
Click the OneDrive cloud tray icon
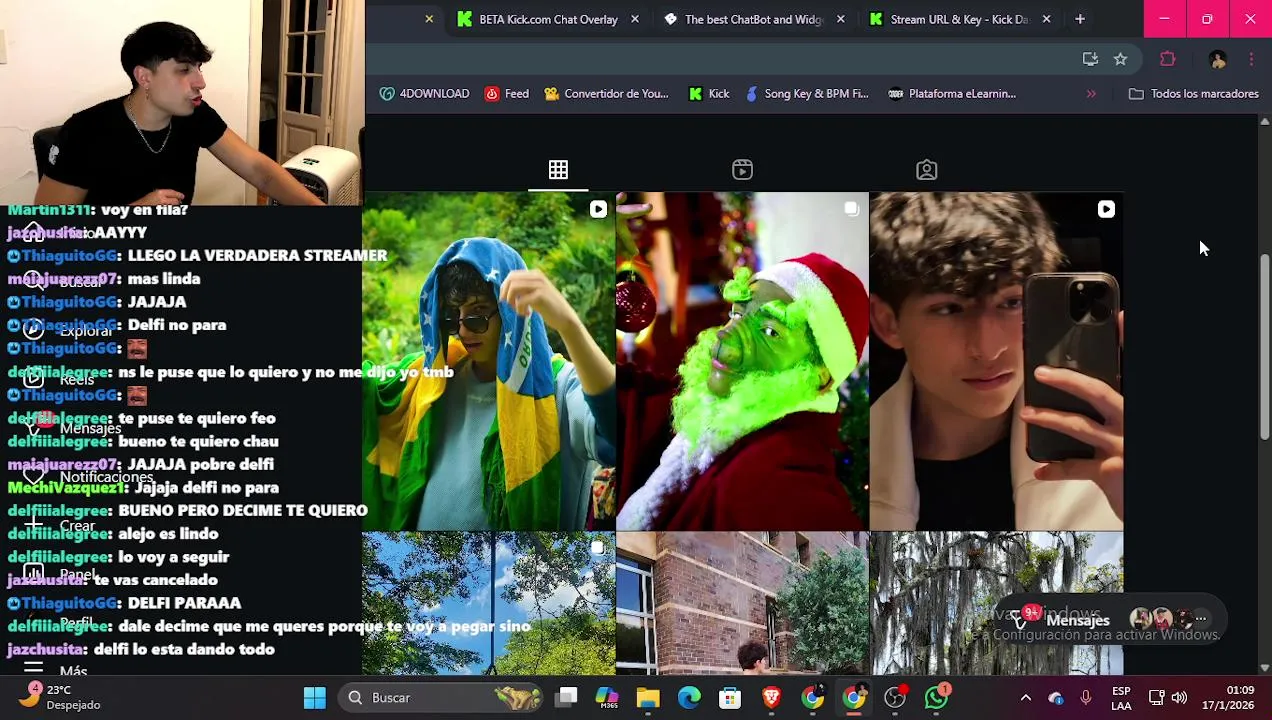click(x=1056, y=698)
